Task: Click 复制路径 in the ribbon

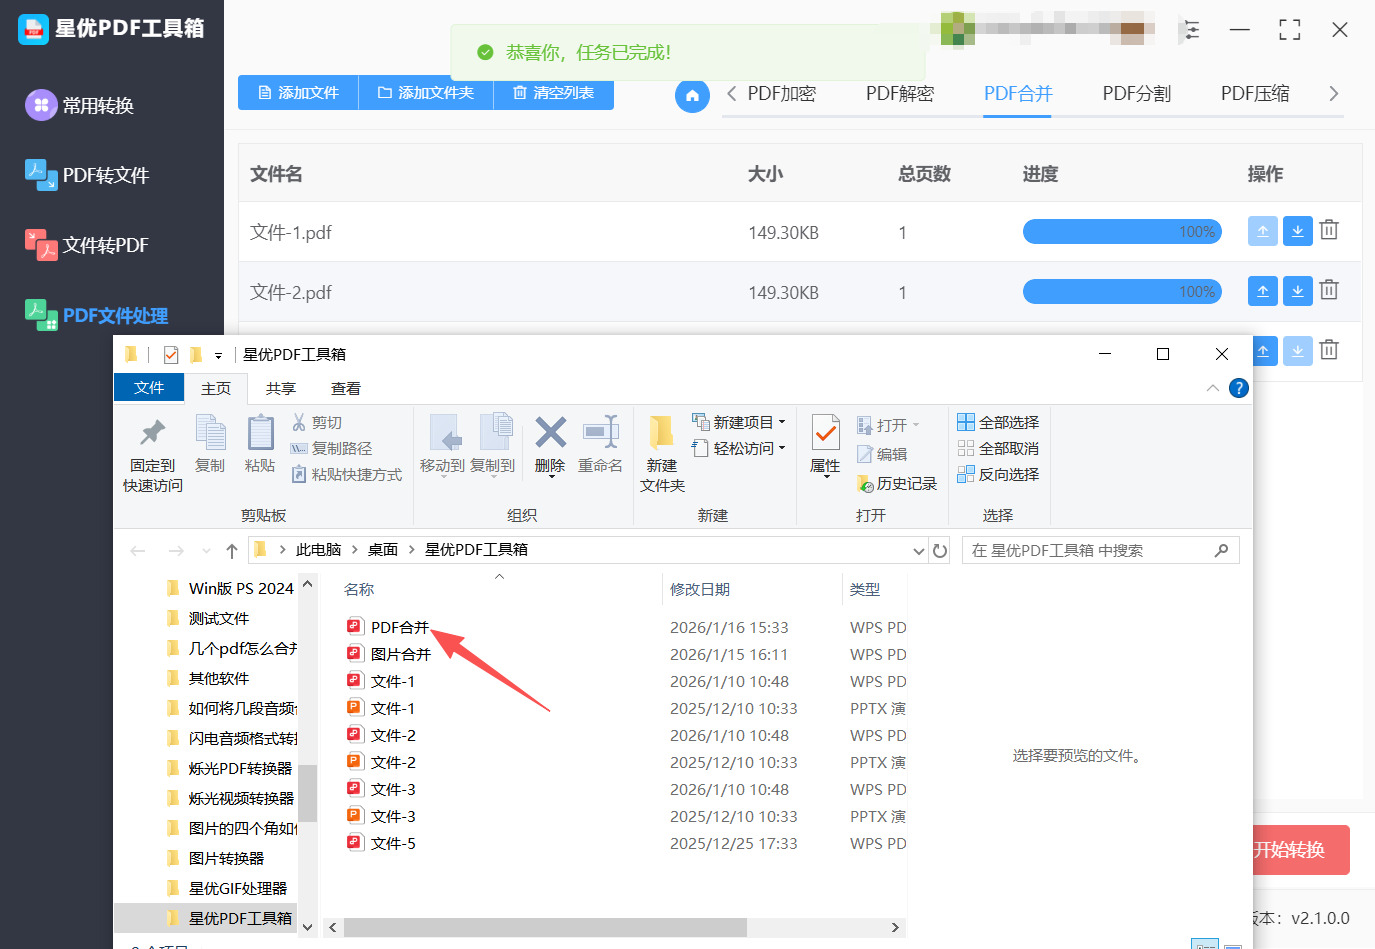Action: click(x=331, y=449)
